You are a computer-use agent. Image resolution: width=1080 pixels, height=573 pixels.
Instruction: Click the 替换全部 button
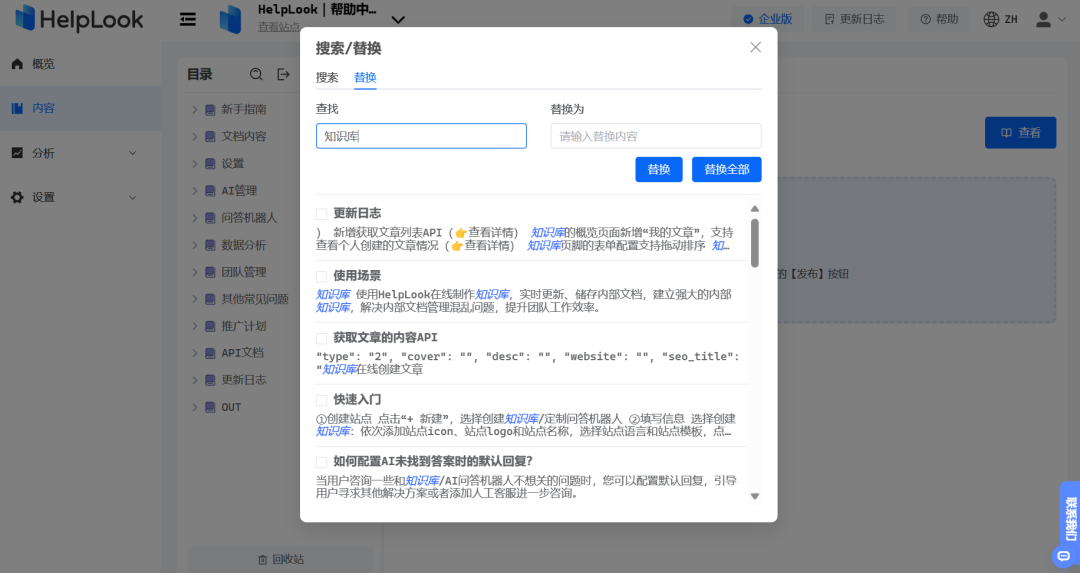727,169
